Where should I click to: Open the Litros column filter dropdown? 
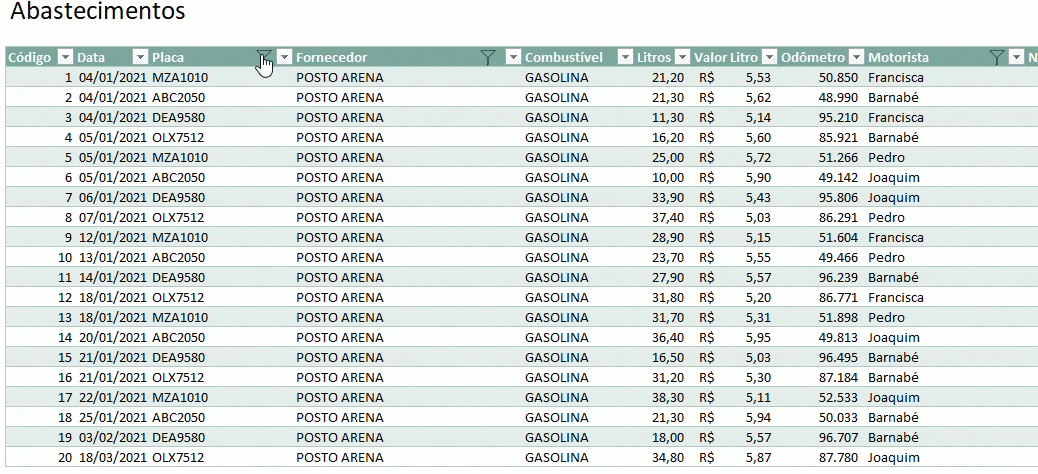coord(683,57)
